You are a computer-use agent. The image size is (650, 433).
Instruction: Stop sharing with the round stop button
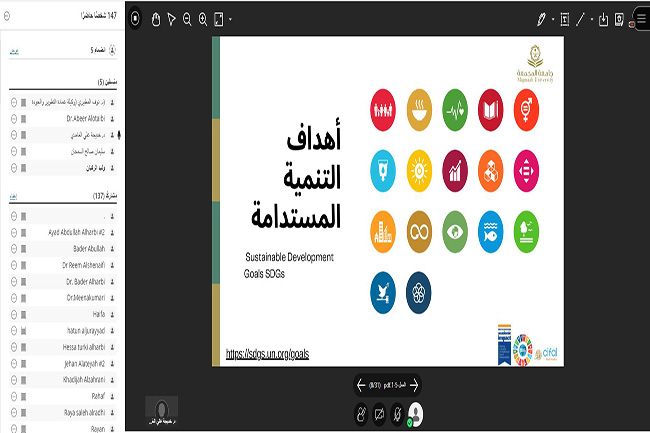(135, 19)
